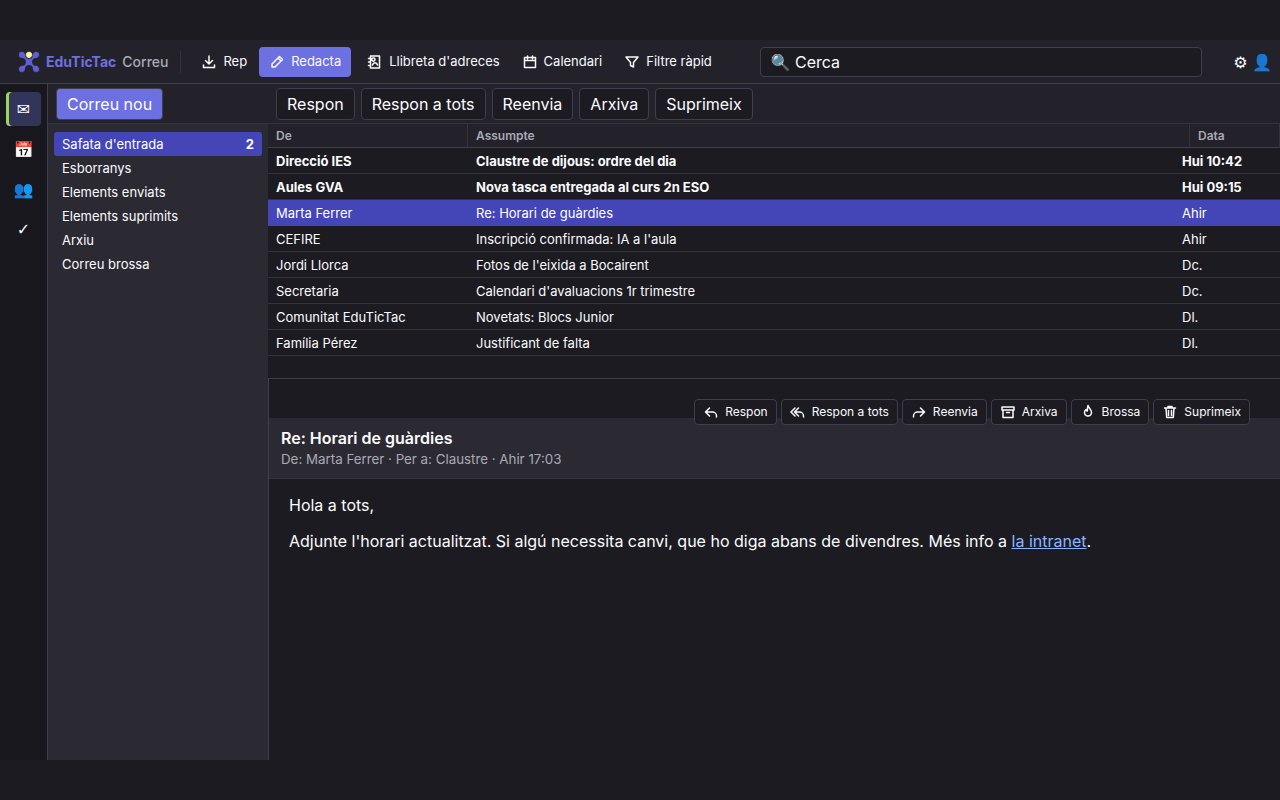
Task: Click Reenvia in the upper action bar
Action: coord(532,104)
